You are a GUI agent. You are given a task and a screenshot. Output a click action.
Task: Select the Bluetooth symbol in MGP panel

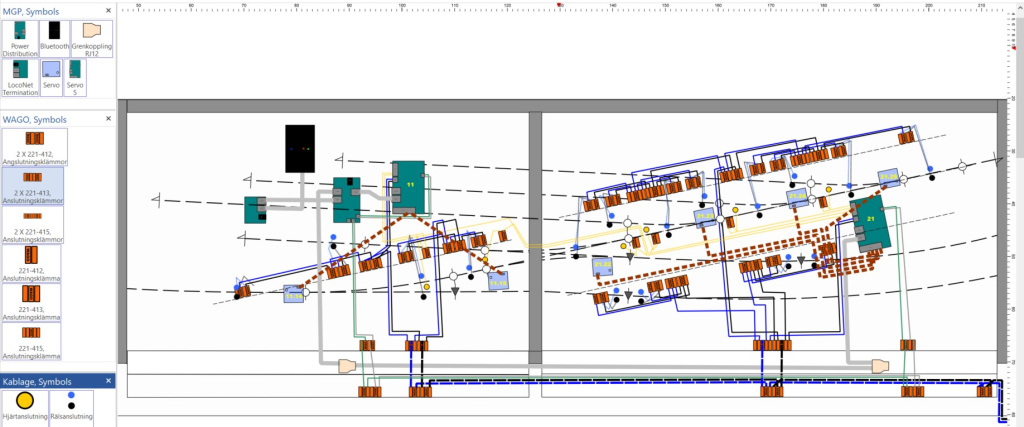(x=54, y=37)
